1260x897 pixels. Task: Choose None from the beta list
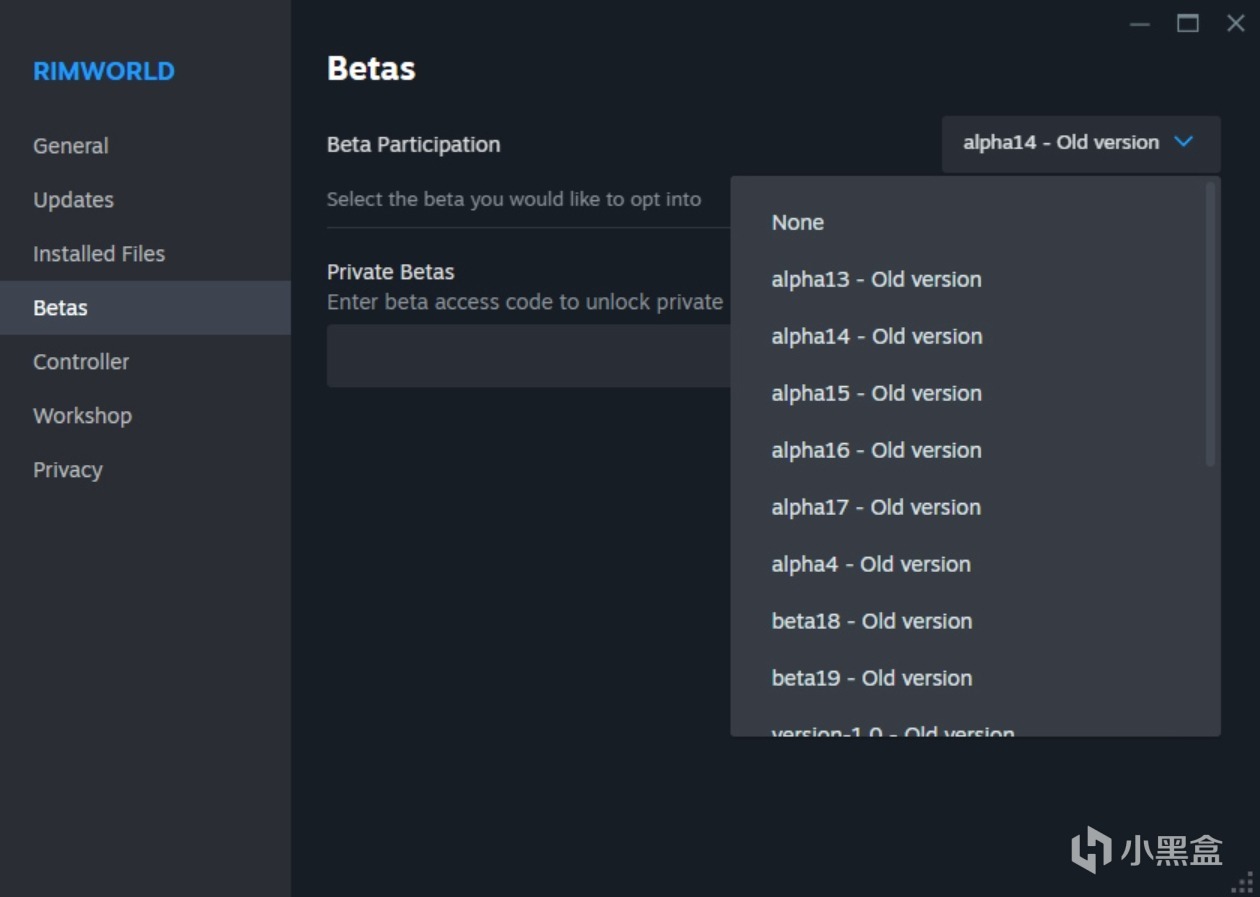(968, 223)
